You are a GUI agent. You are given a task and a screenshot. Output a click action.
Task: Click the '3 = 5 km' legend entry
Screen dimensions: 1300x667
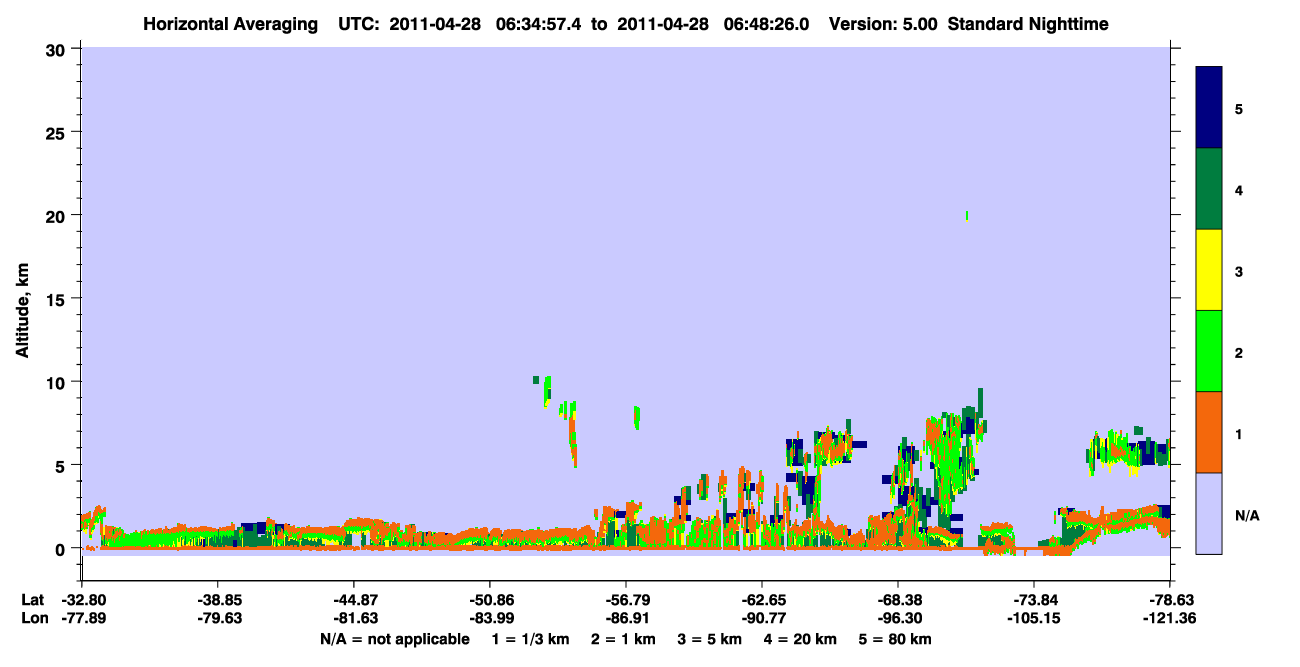tap(711, 639)
